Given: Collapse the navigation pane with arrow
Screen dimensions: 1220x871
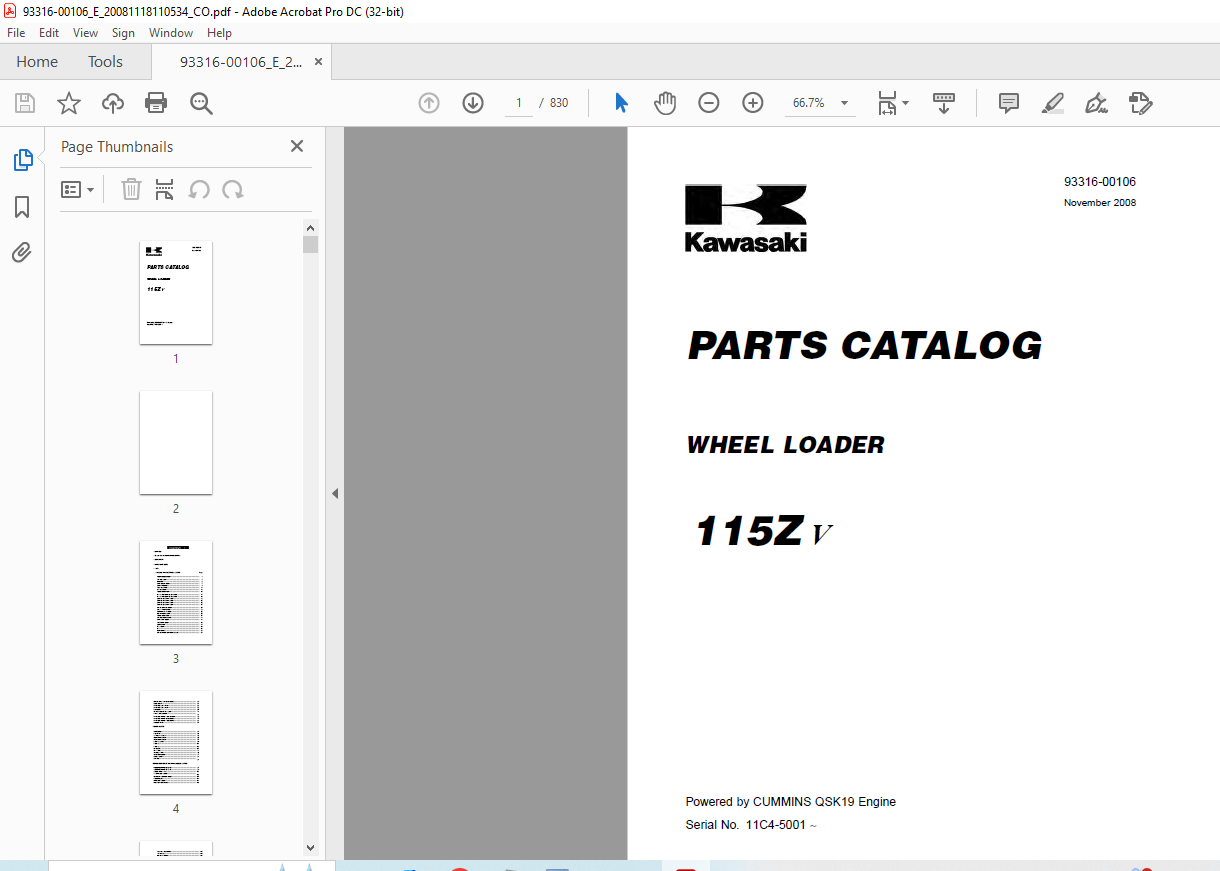Looking at the screenshot, I should 335,493.
